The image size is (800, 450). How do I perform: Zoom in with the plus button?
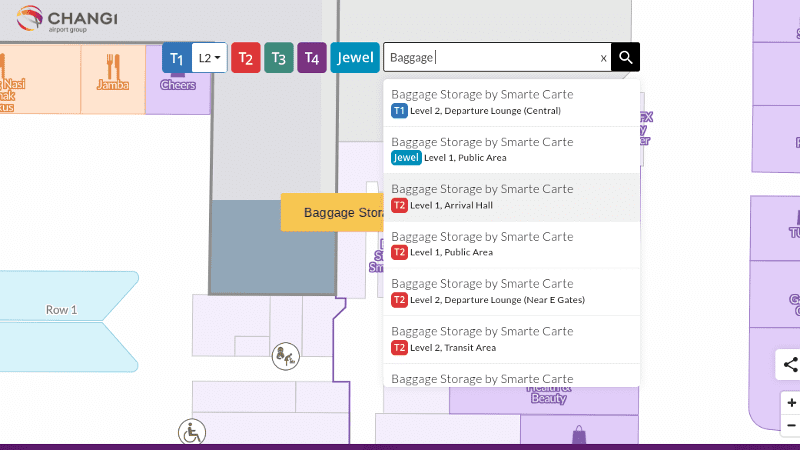coord(791,403)
